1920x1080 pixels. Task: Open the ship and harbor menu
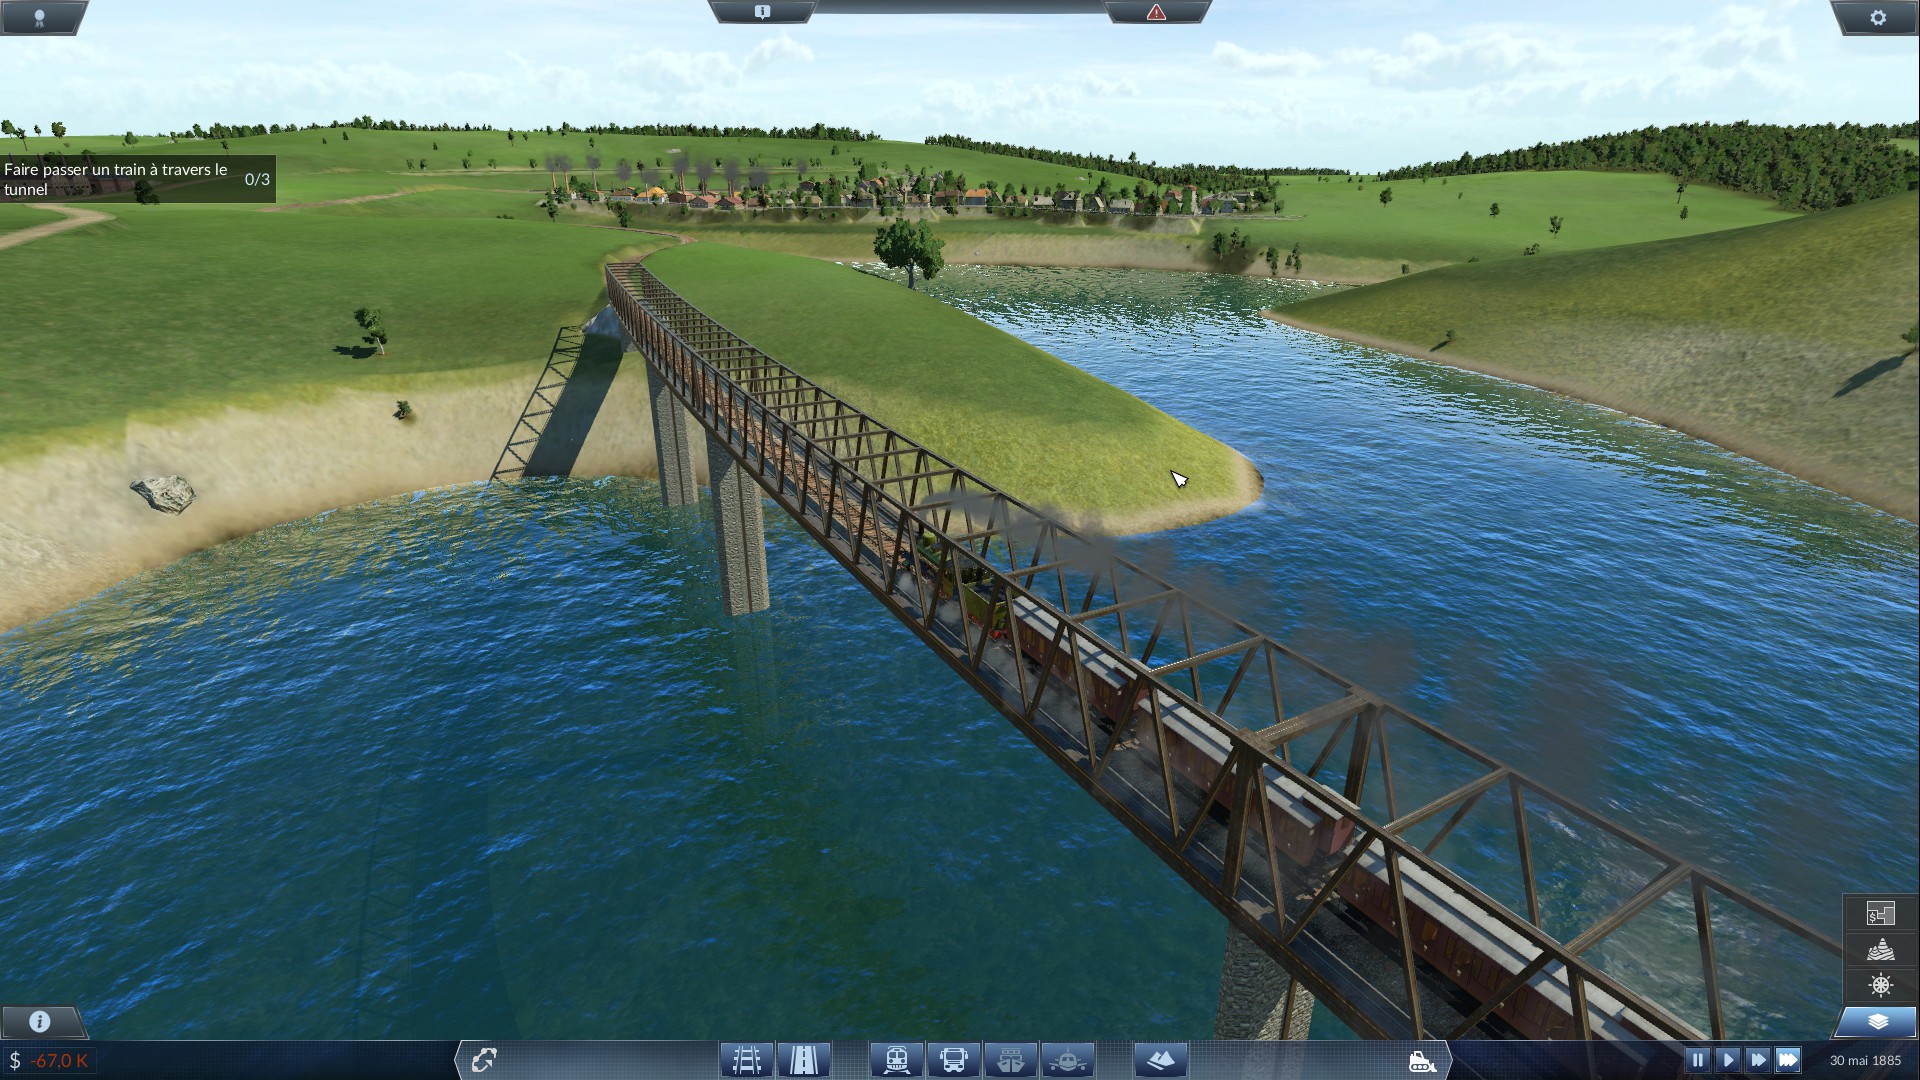pyautogui.click(x=1010, y=1059)
